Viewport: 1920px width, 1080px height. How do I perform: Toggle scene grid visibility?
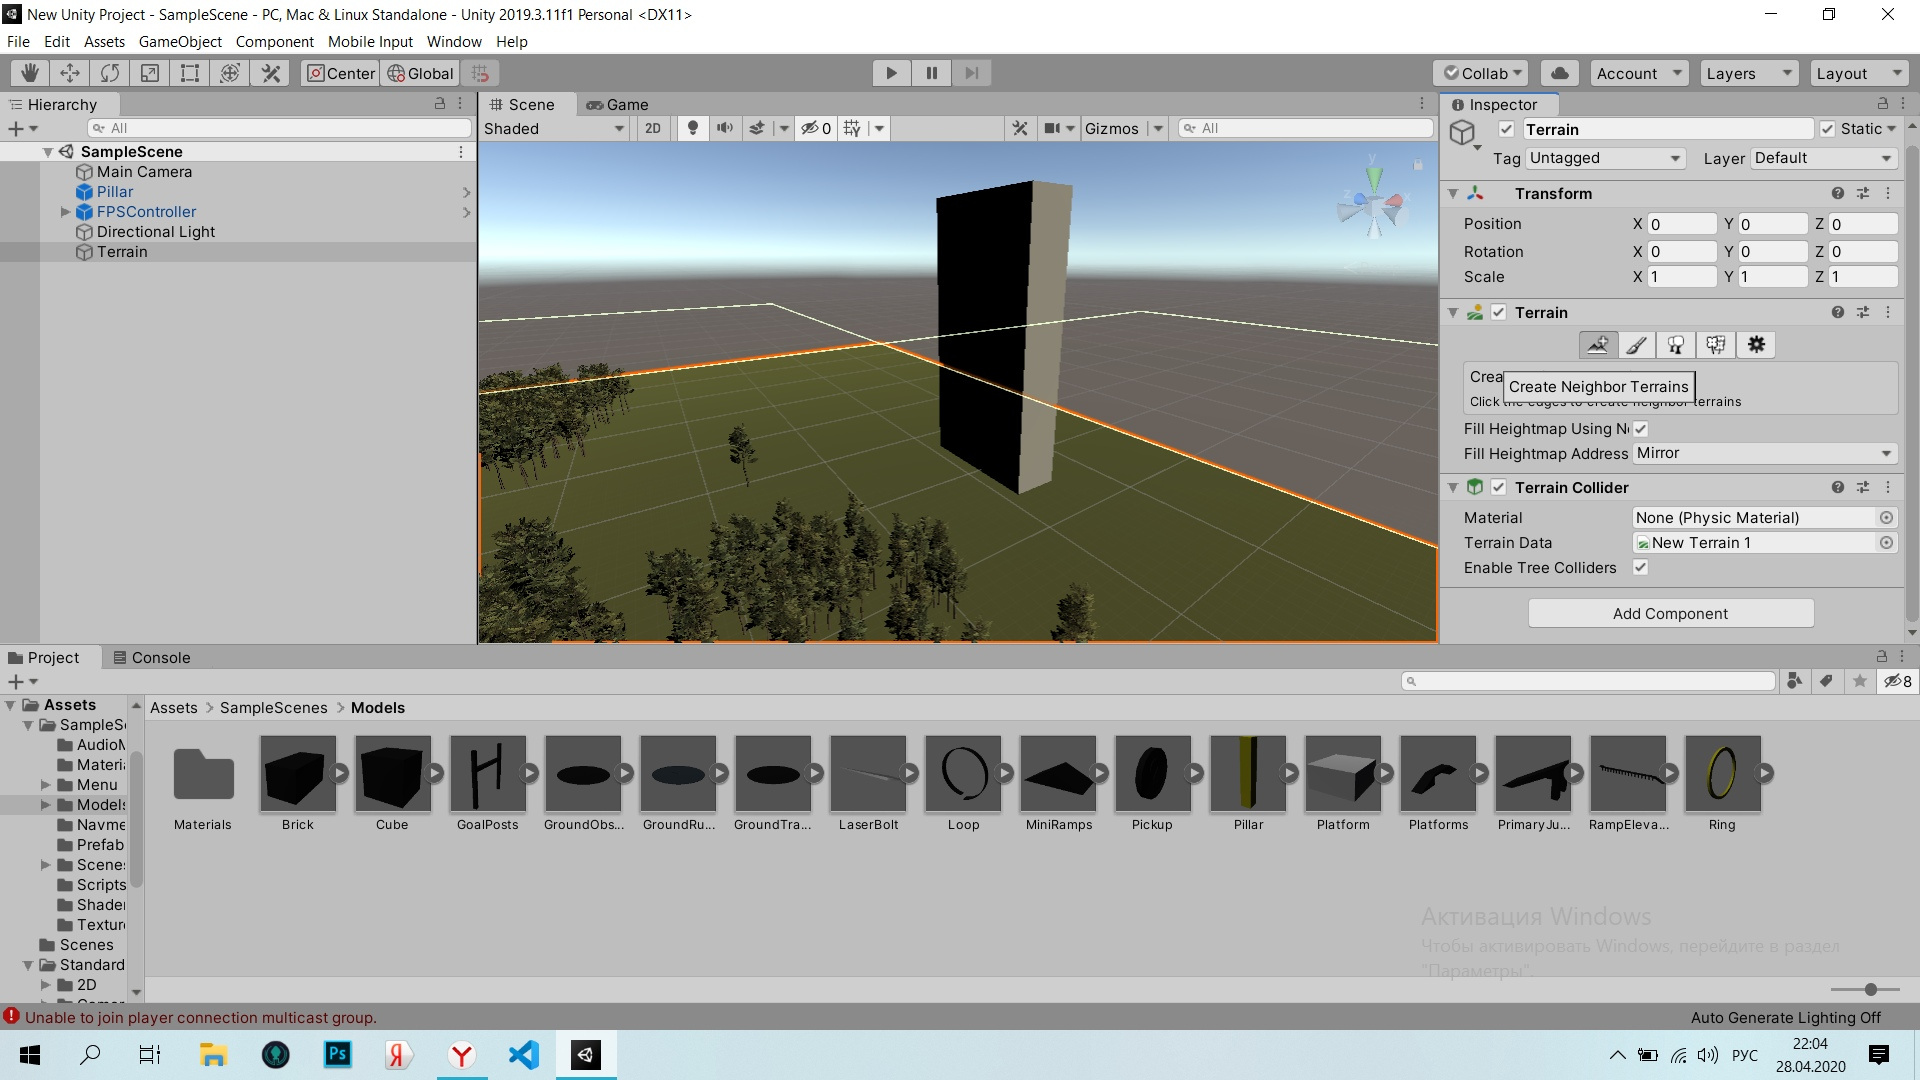point(852,128)
